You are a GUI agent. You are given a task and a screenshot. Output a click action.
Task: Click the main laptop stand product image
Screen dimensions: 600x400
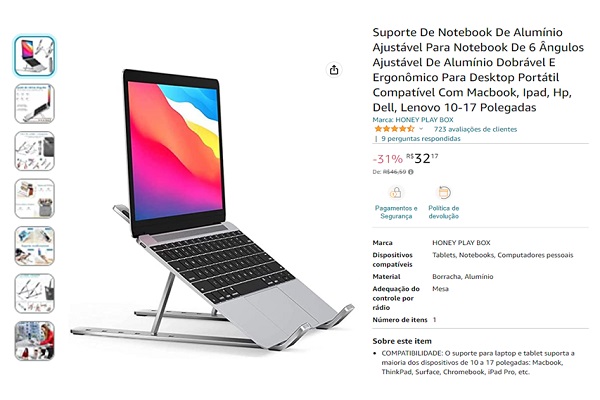(212, 210)
